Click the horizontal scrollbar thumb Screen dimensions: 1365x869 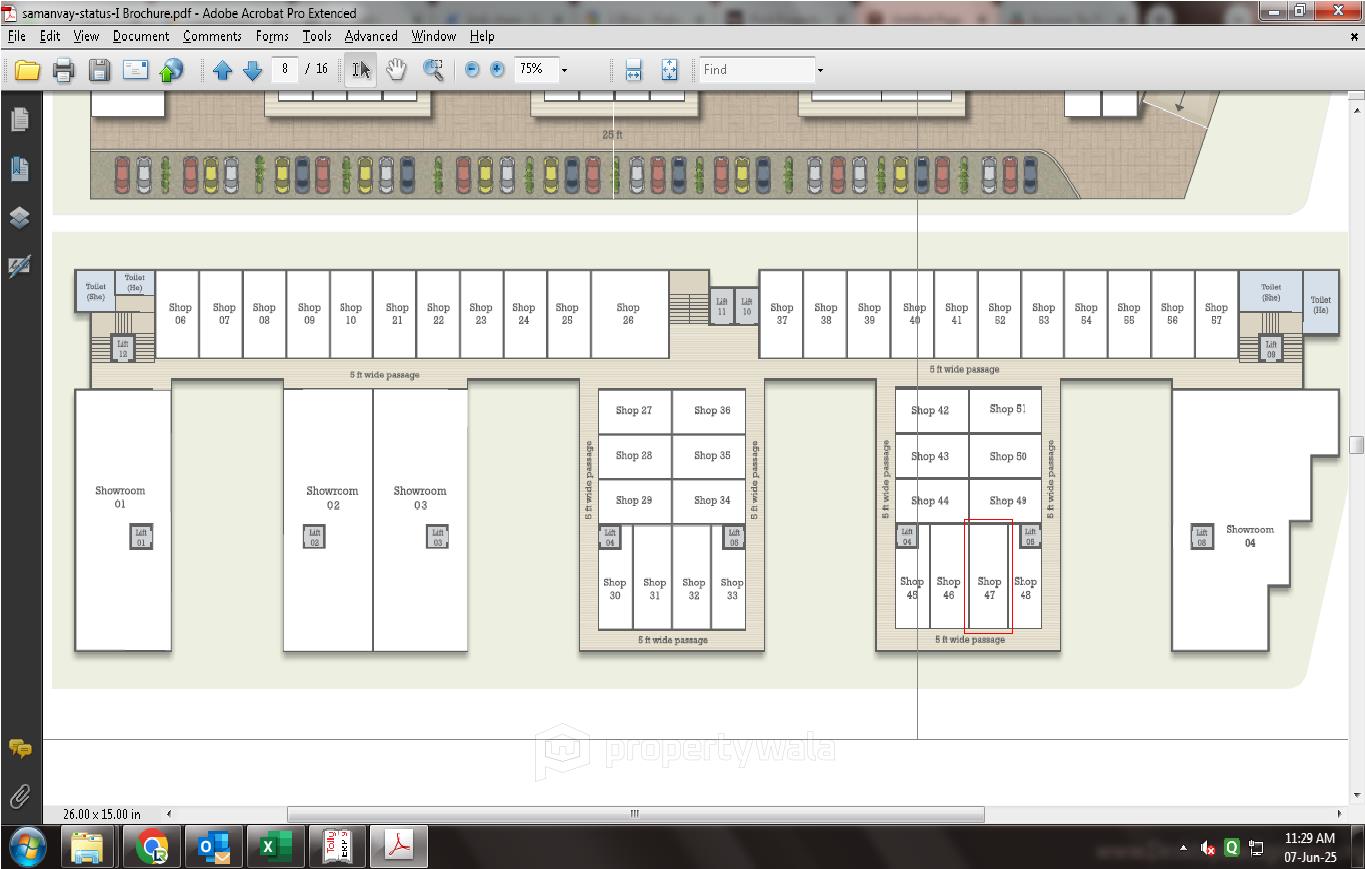pos(635,814)
